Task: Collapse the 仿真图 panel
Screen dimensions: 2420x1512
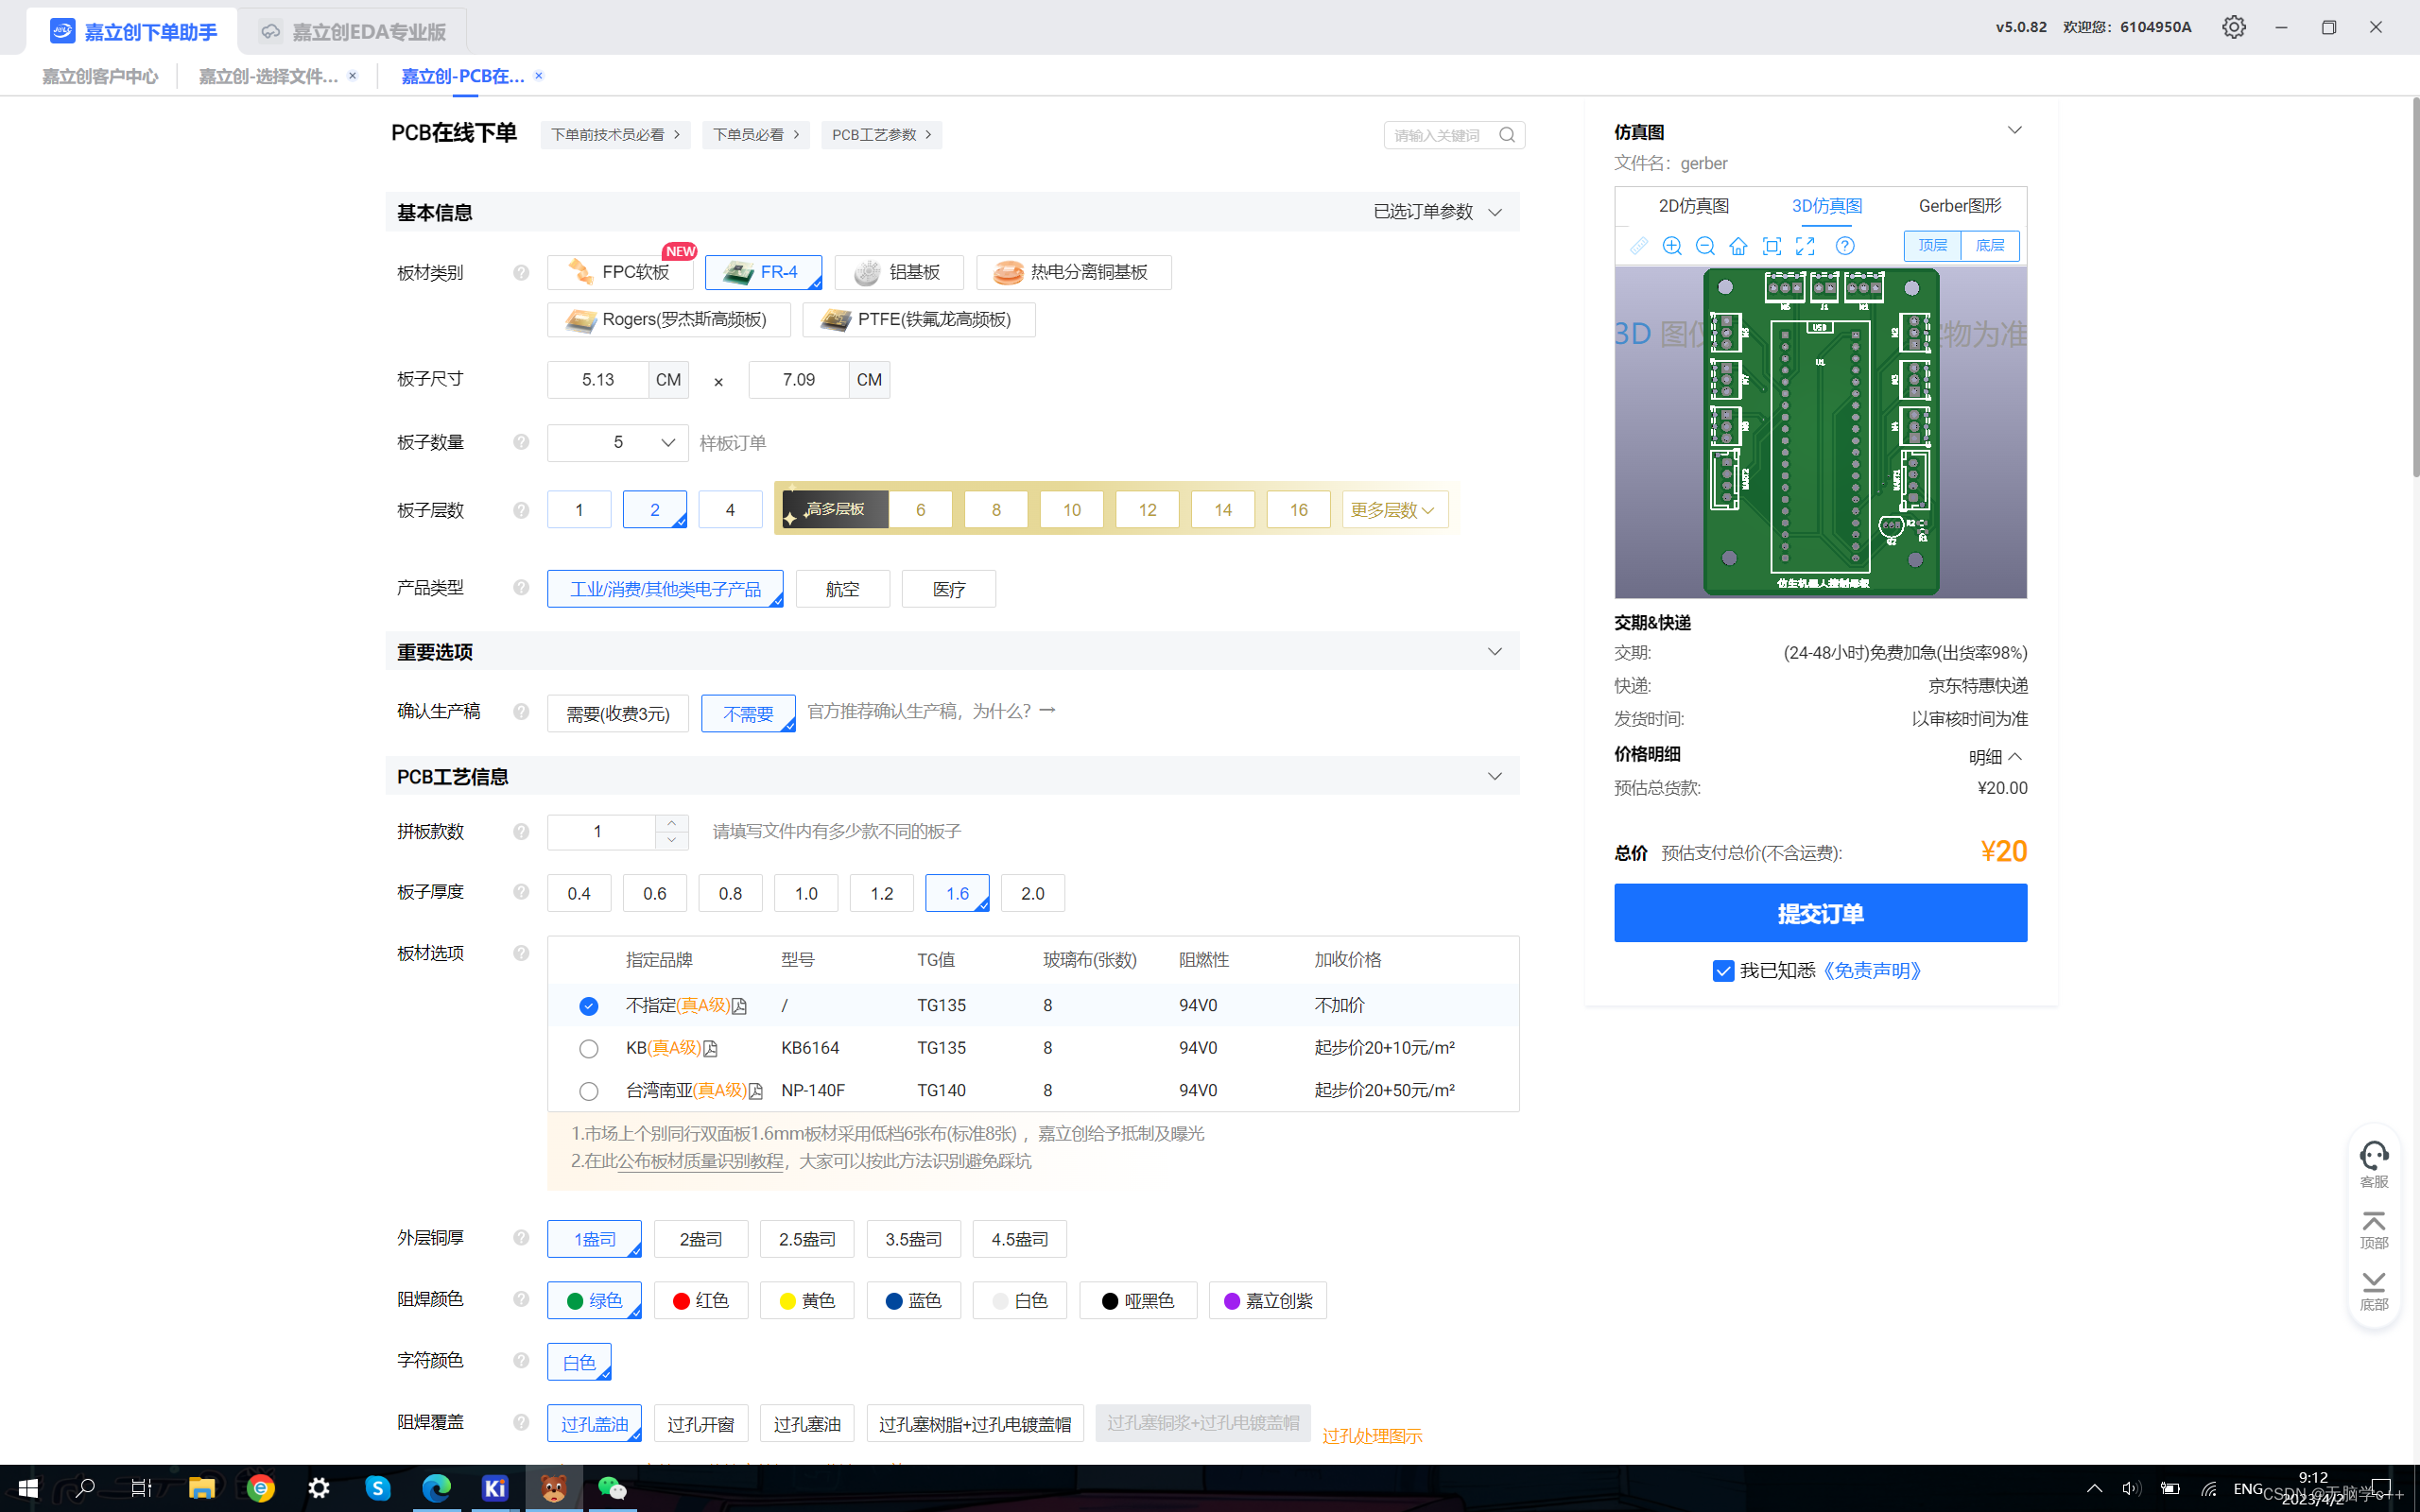Action: (x=2015, y=130)
